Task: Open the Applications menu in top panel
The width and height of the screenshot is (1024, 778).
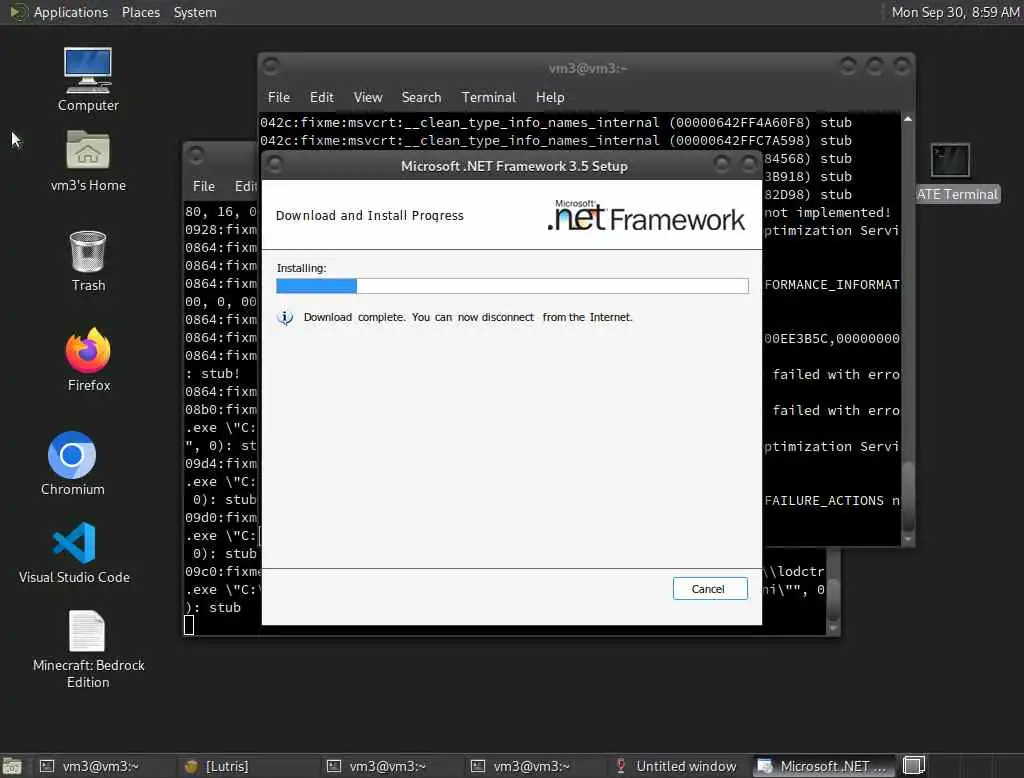Action: (71, 12)
